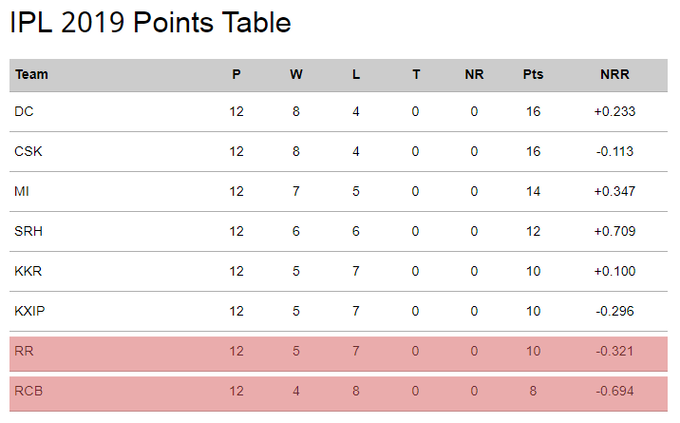Select the Team column header
Image resolution: width=680 pixels, height=423 pixels.
click(x=32, y=75)
